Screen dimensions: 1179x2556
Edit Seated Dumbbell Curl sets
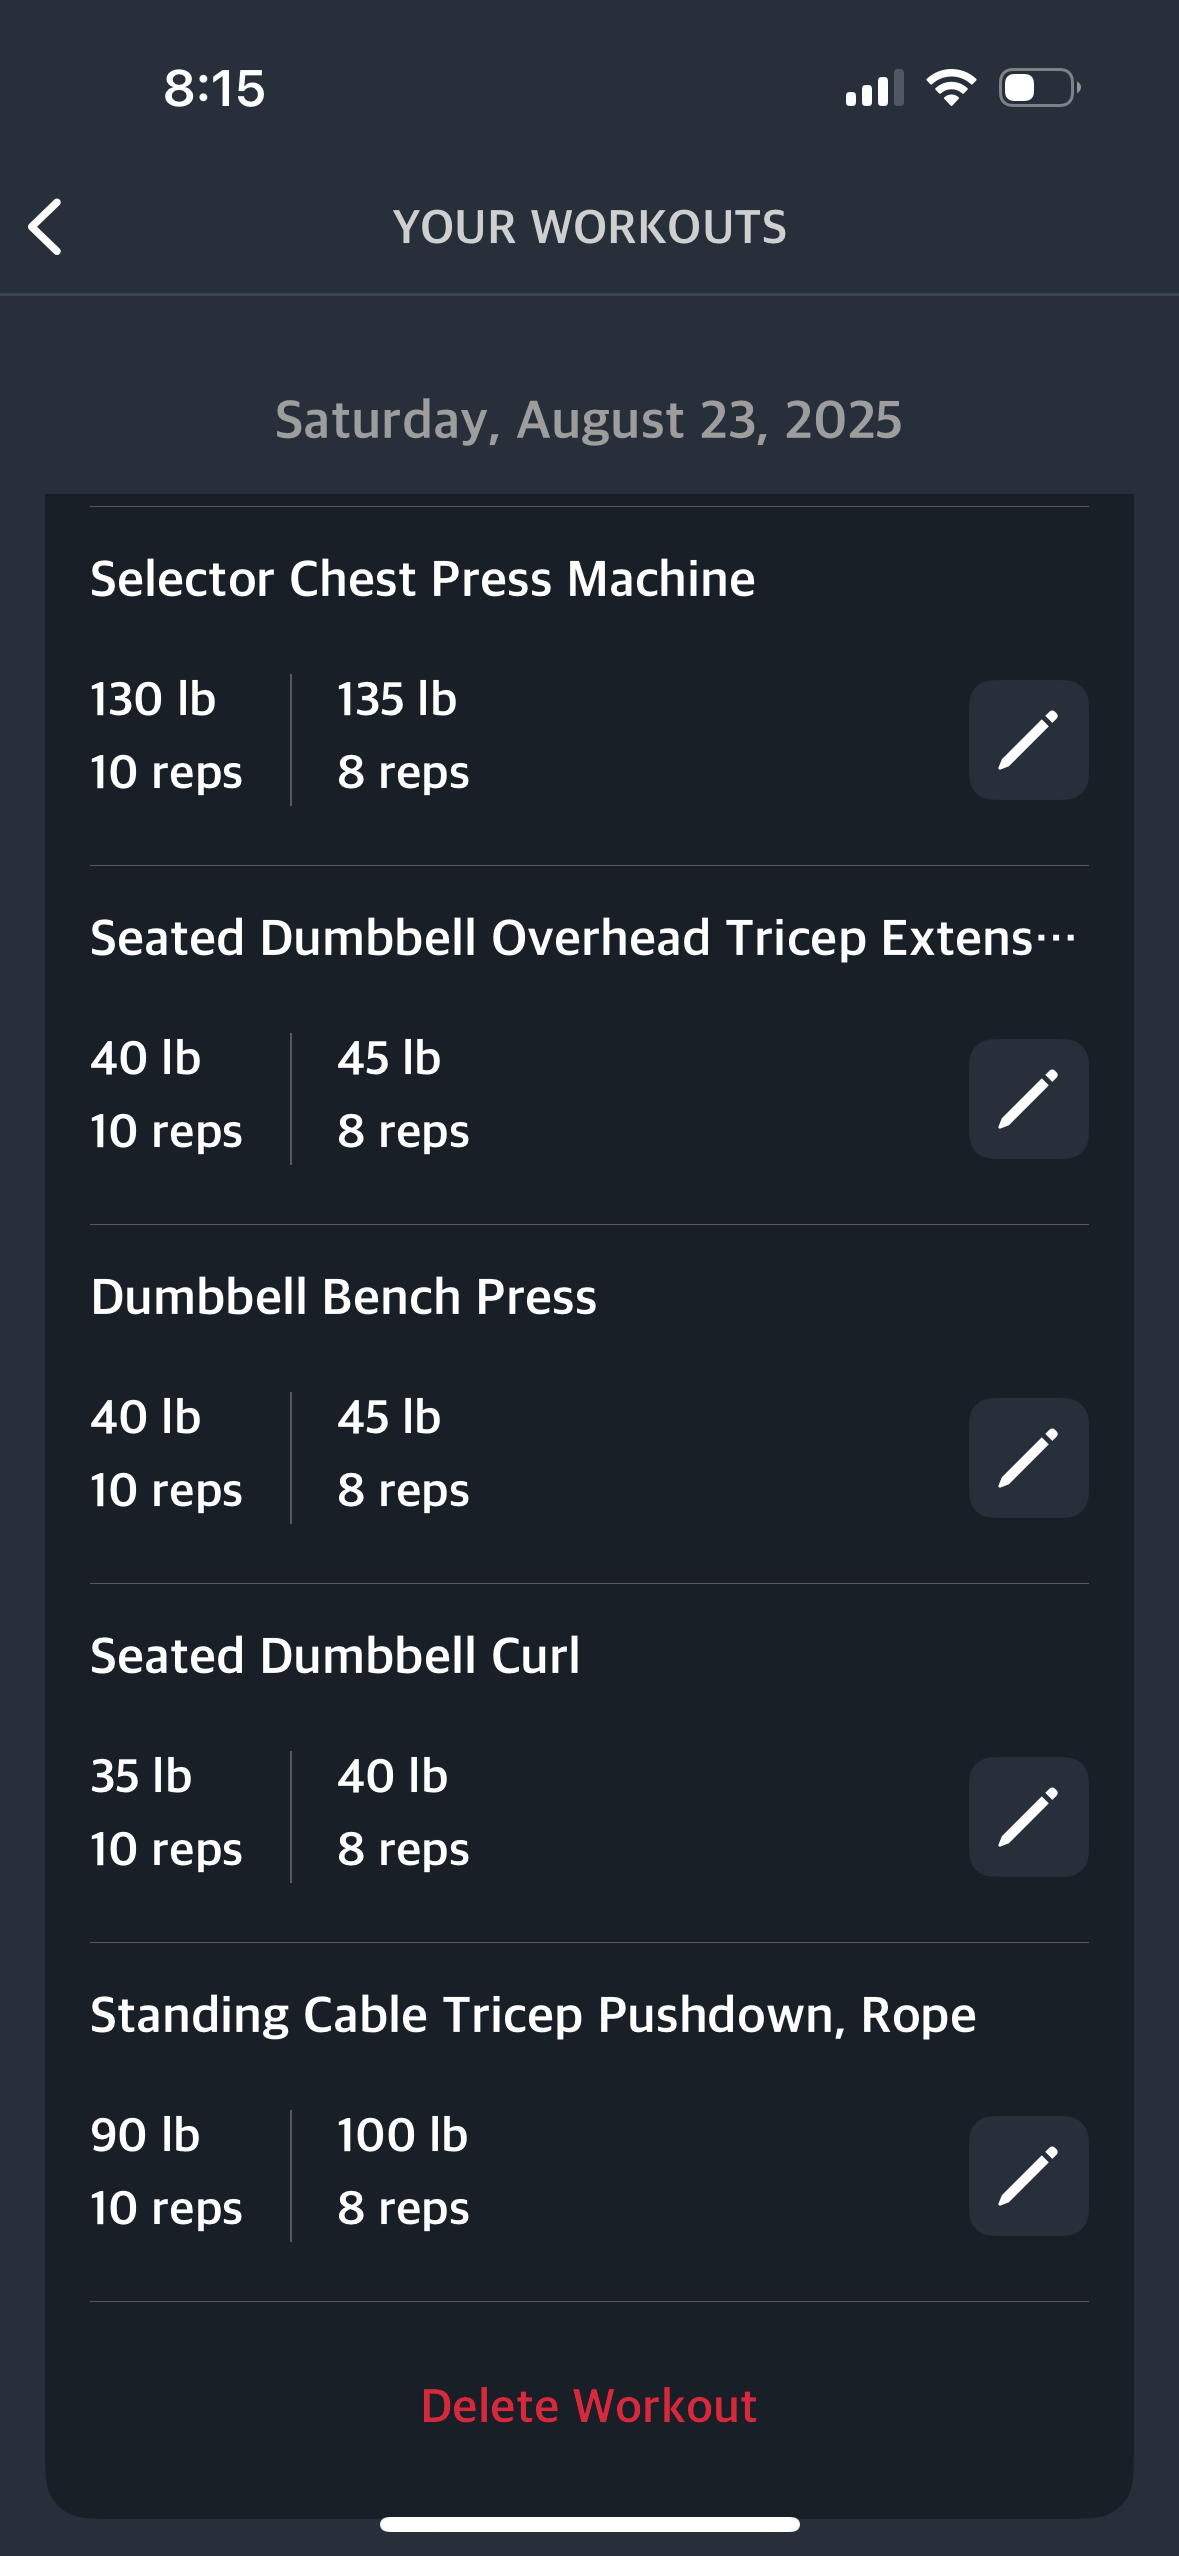(1028, 1817)
